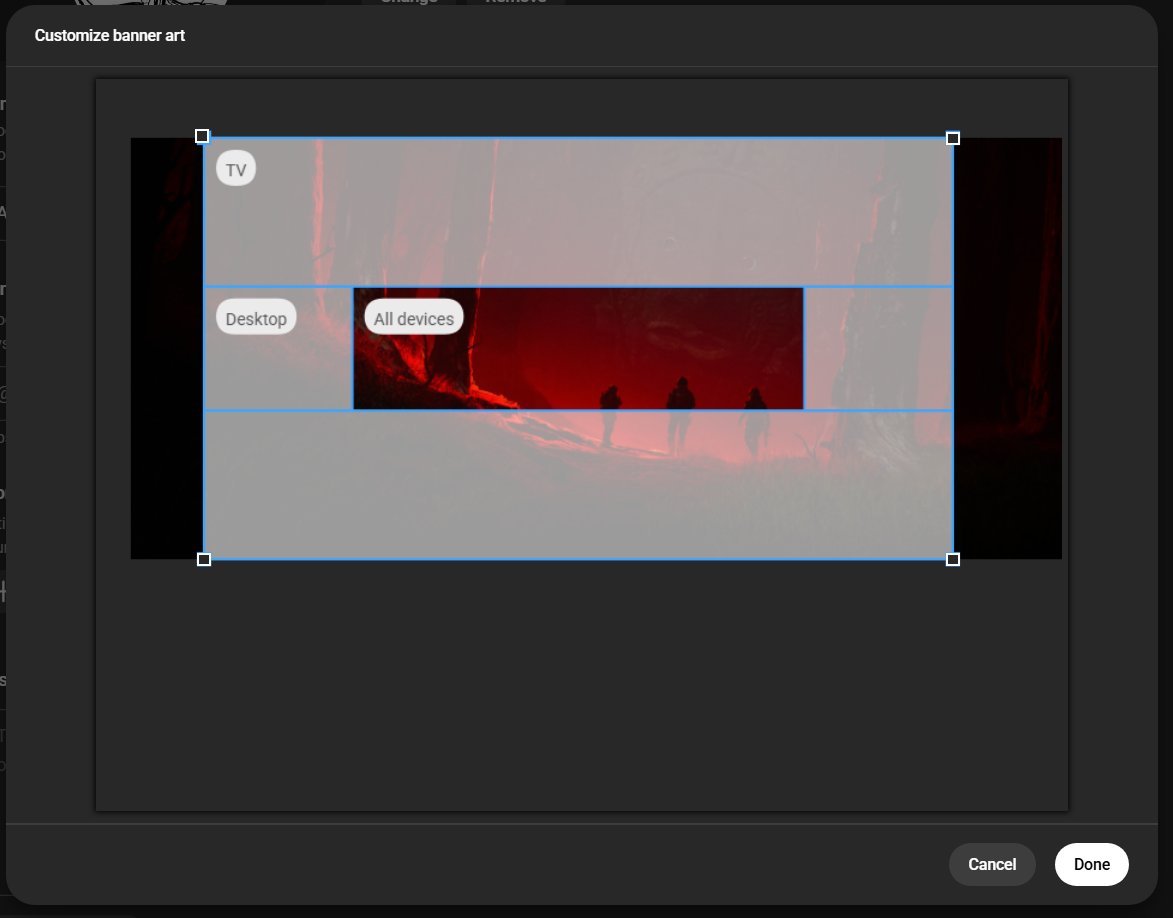The height and width of the screenshot is (918, 1173).
Task: Click the 'Customize banner art' dialog title
Action: (109, 35)
